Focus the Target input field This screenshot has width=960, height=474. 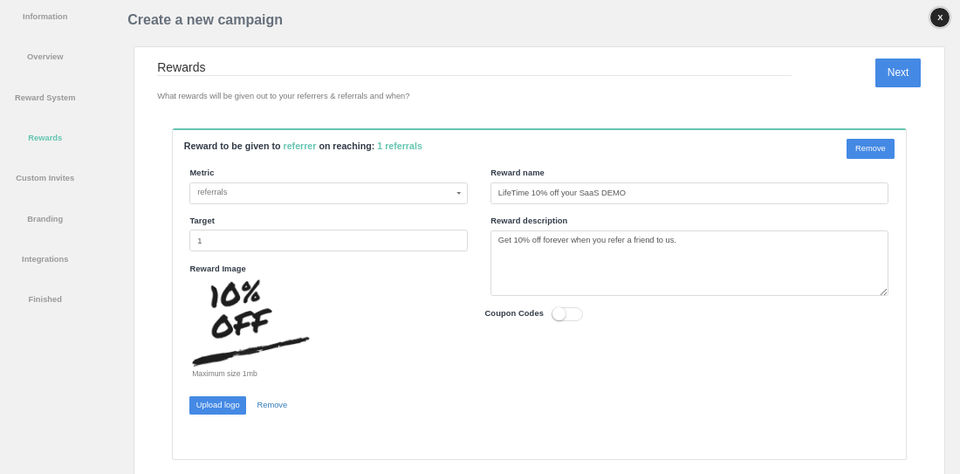328,241
